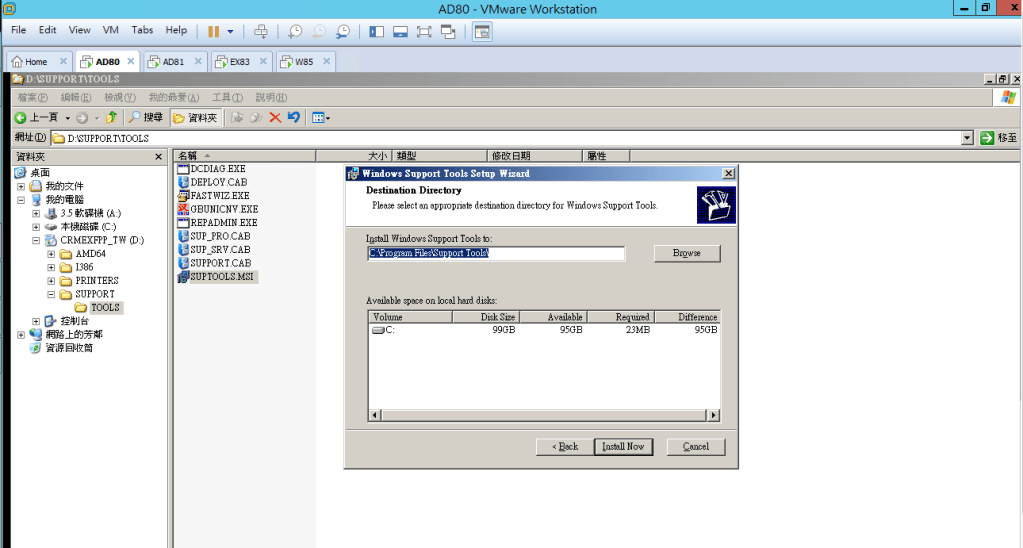This screenshot has height=548, width=1023.
Task: Open the snapshot manager icon
Action: [x=343, y=31]
